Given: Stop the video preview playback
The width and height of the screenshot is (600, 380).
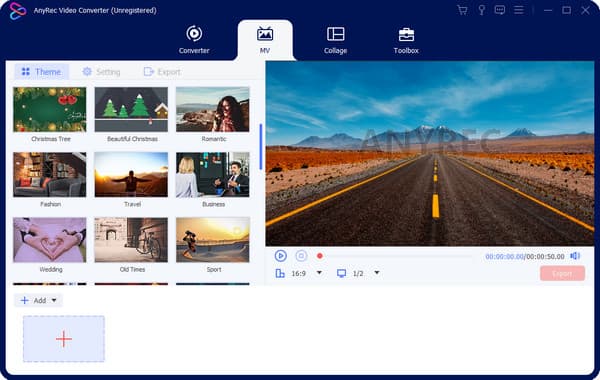Looking at the screenshot, I should coord(301,256).
